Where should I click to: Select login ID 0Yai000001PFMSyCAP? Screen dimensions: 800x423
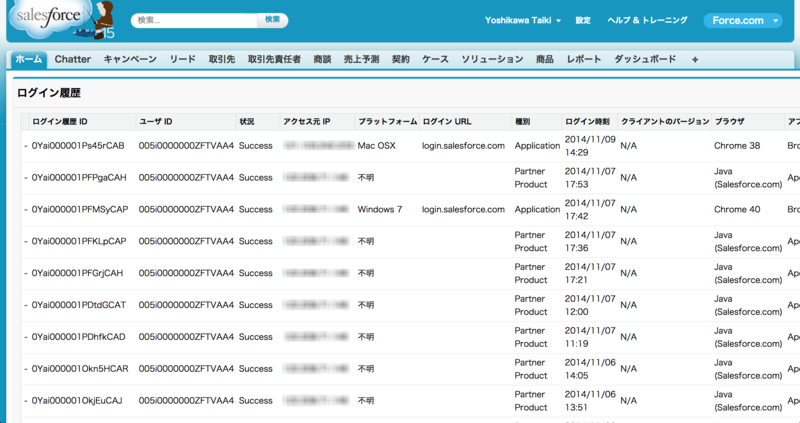click(x=80, y=209)
